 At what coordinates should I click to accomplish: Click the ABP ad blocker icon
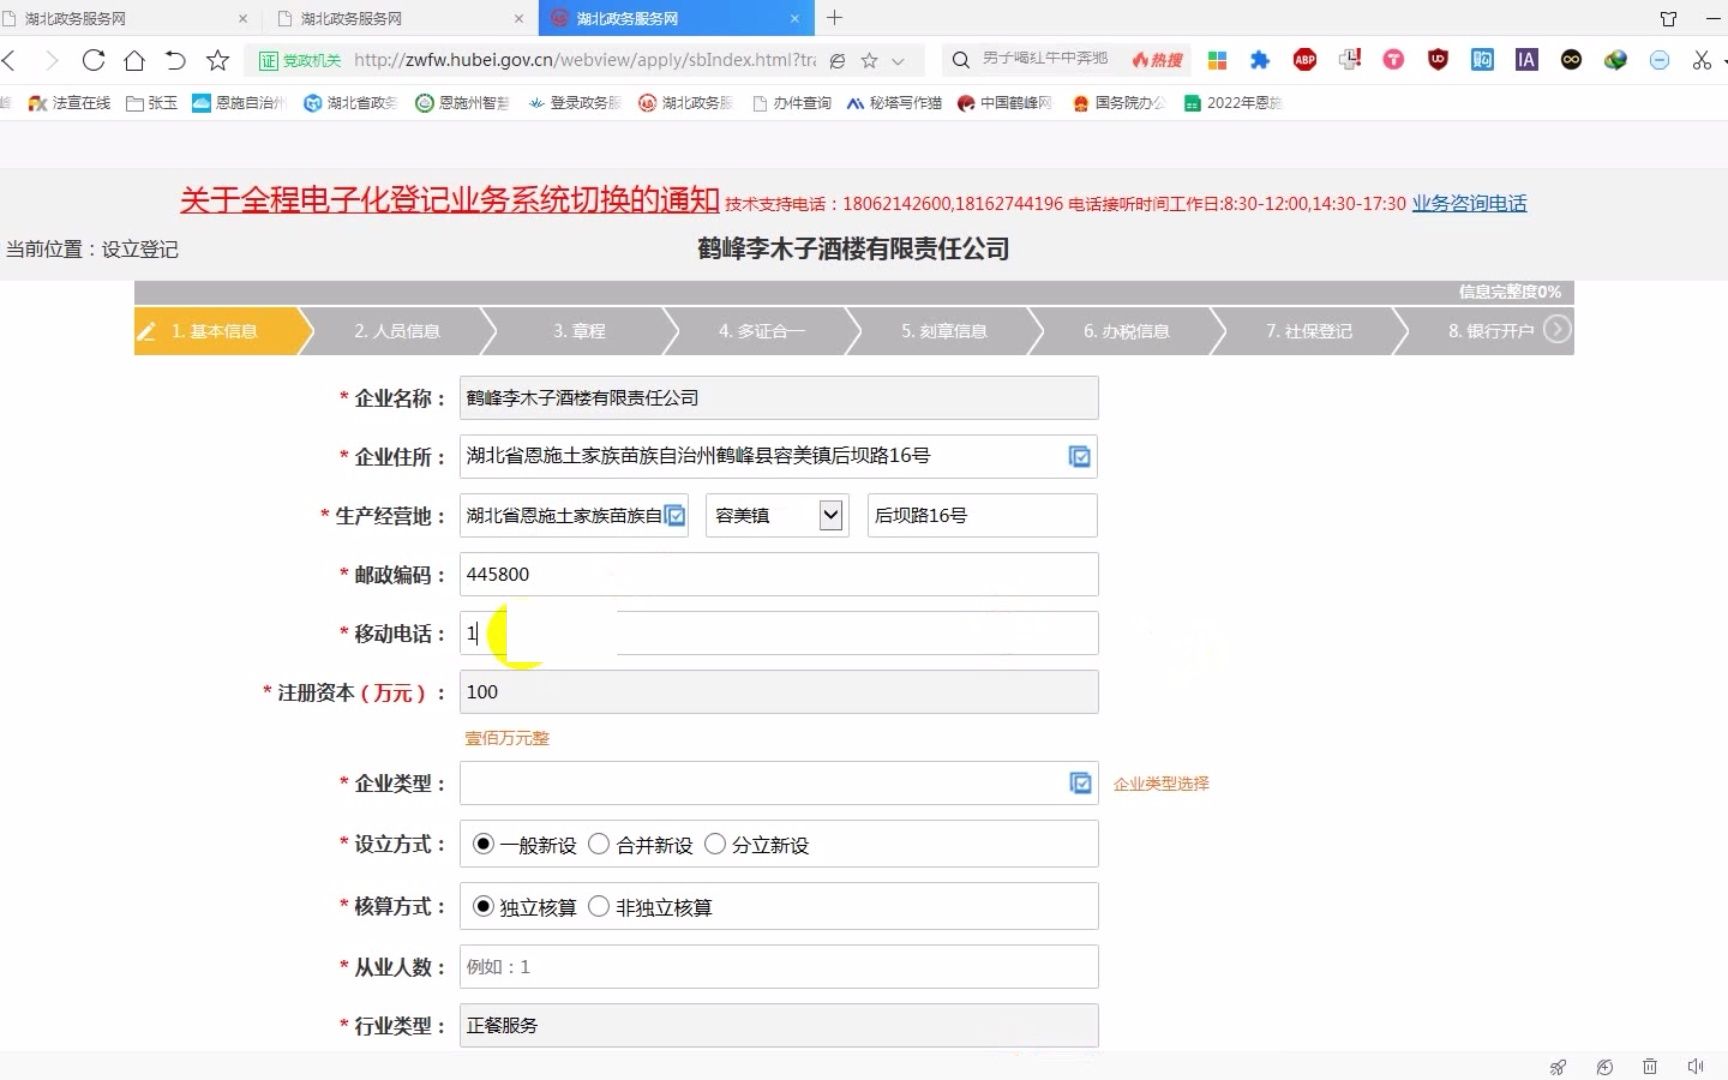[x=1304, y=60]
